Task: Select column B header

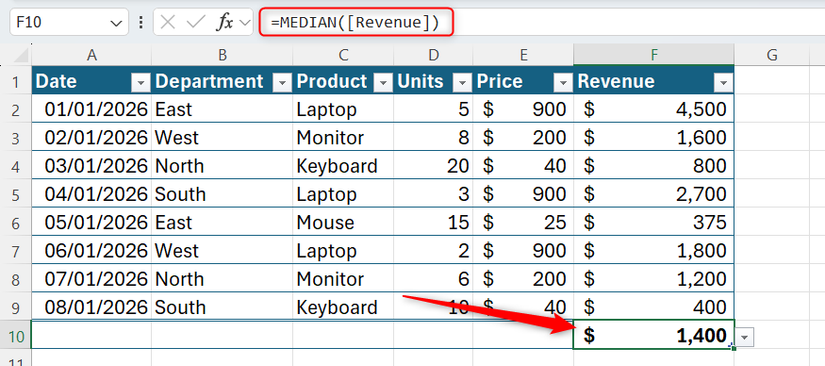Action: click(222, 55)
